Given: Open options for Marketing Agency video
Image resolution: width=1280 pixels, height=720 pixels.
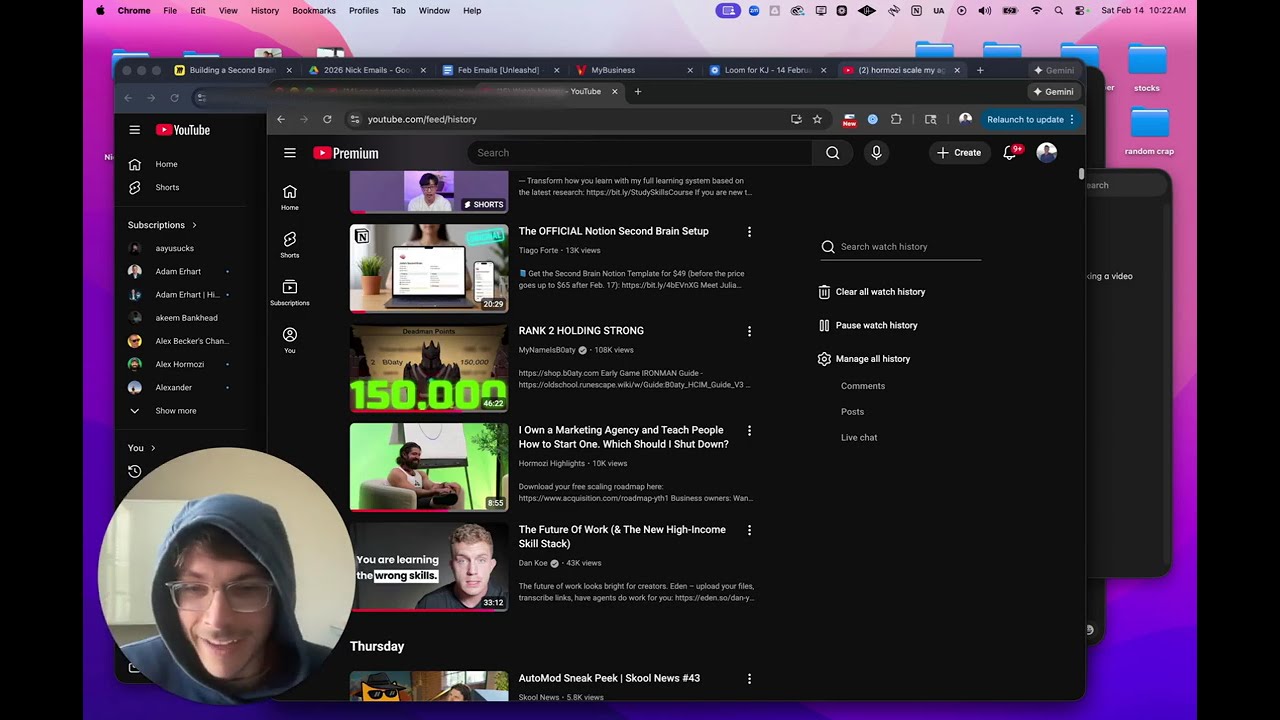Looking at the screenshot, I should (x=749, y=431).
